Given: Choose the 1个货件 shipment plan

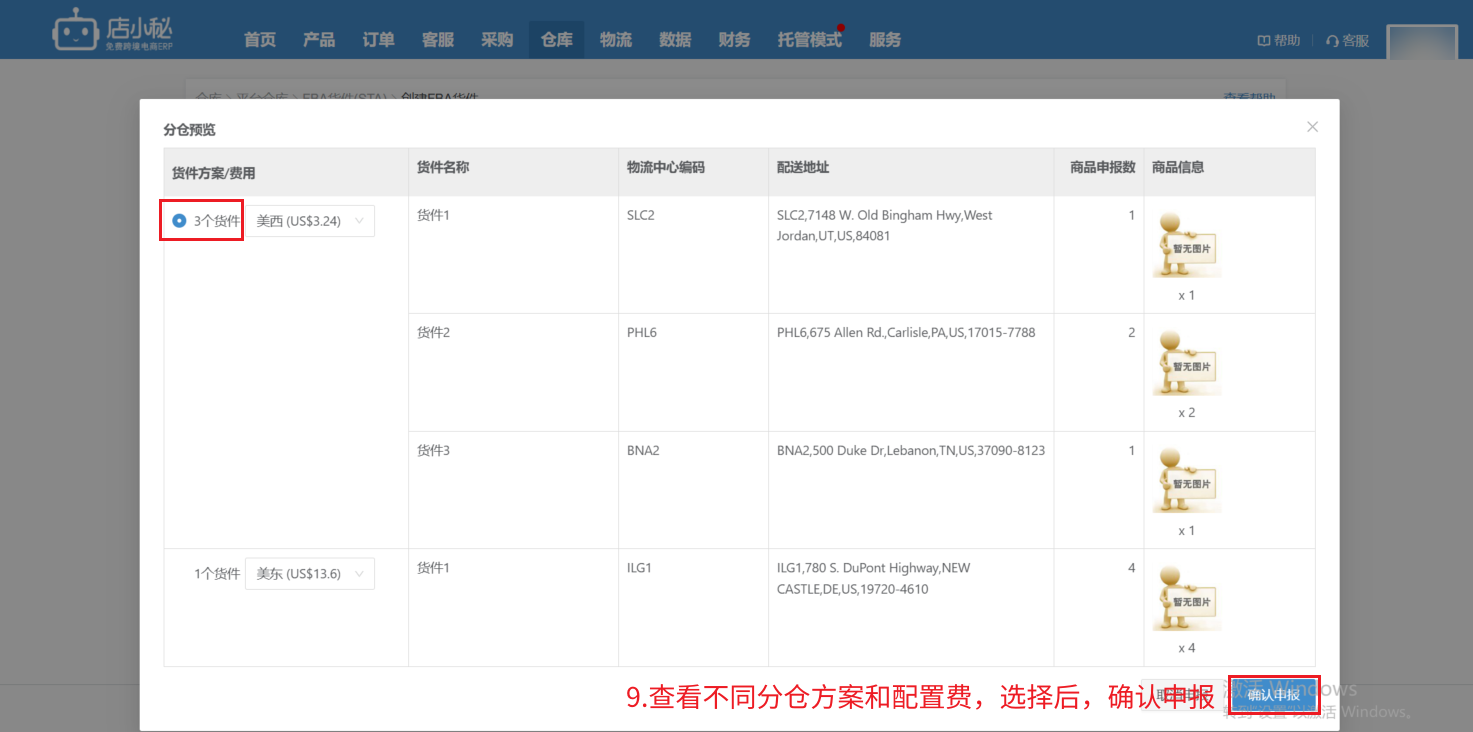Looking at the screenshot, I should click(x=217, y=574).
